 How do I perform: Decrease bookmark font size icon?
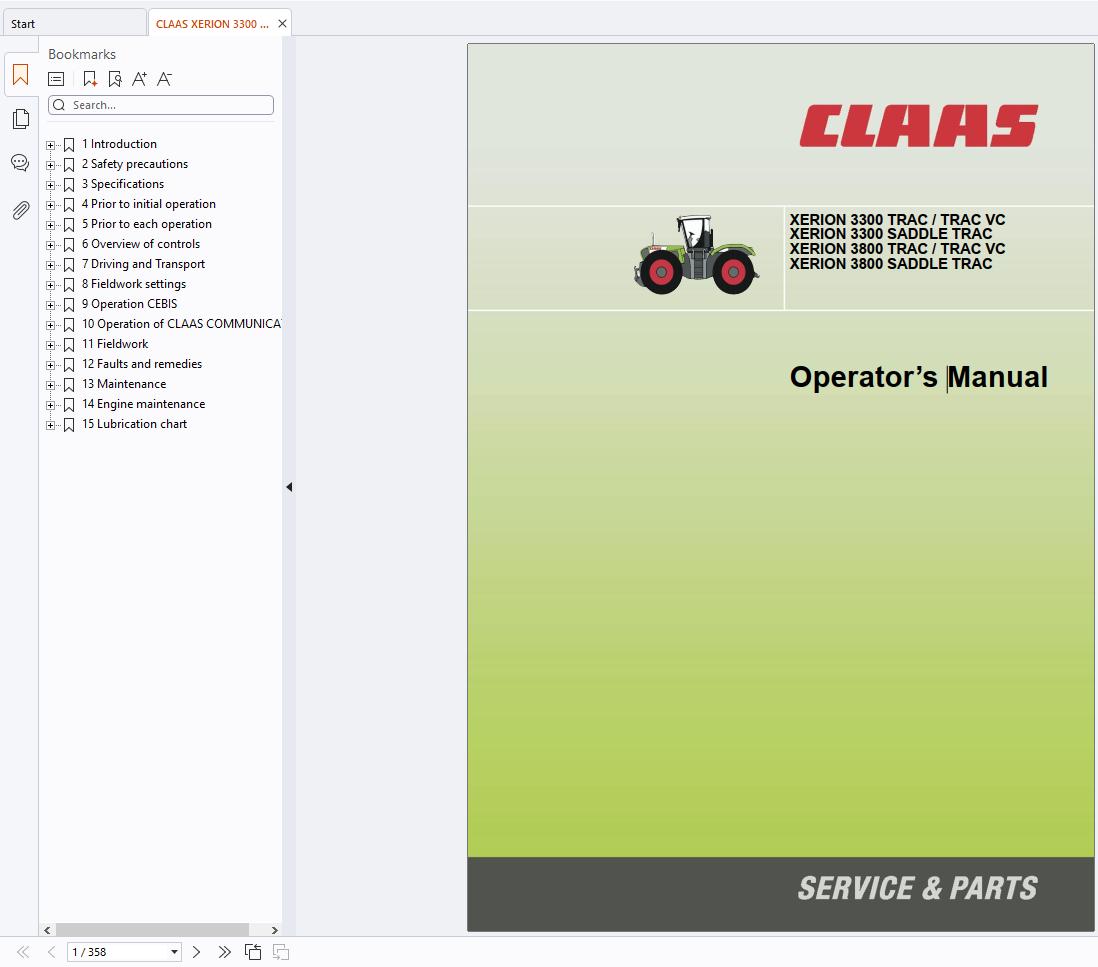tap(164, 79)
